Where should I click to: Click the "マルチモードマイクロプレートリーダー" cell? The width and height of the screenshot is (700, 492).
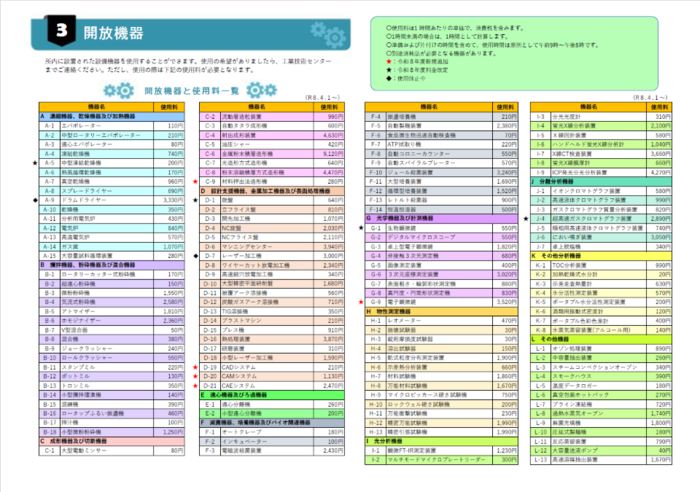click(439, 460)
